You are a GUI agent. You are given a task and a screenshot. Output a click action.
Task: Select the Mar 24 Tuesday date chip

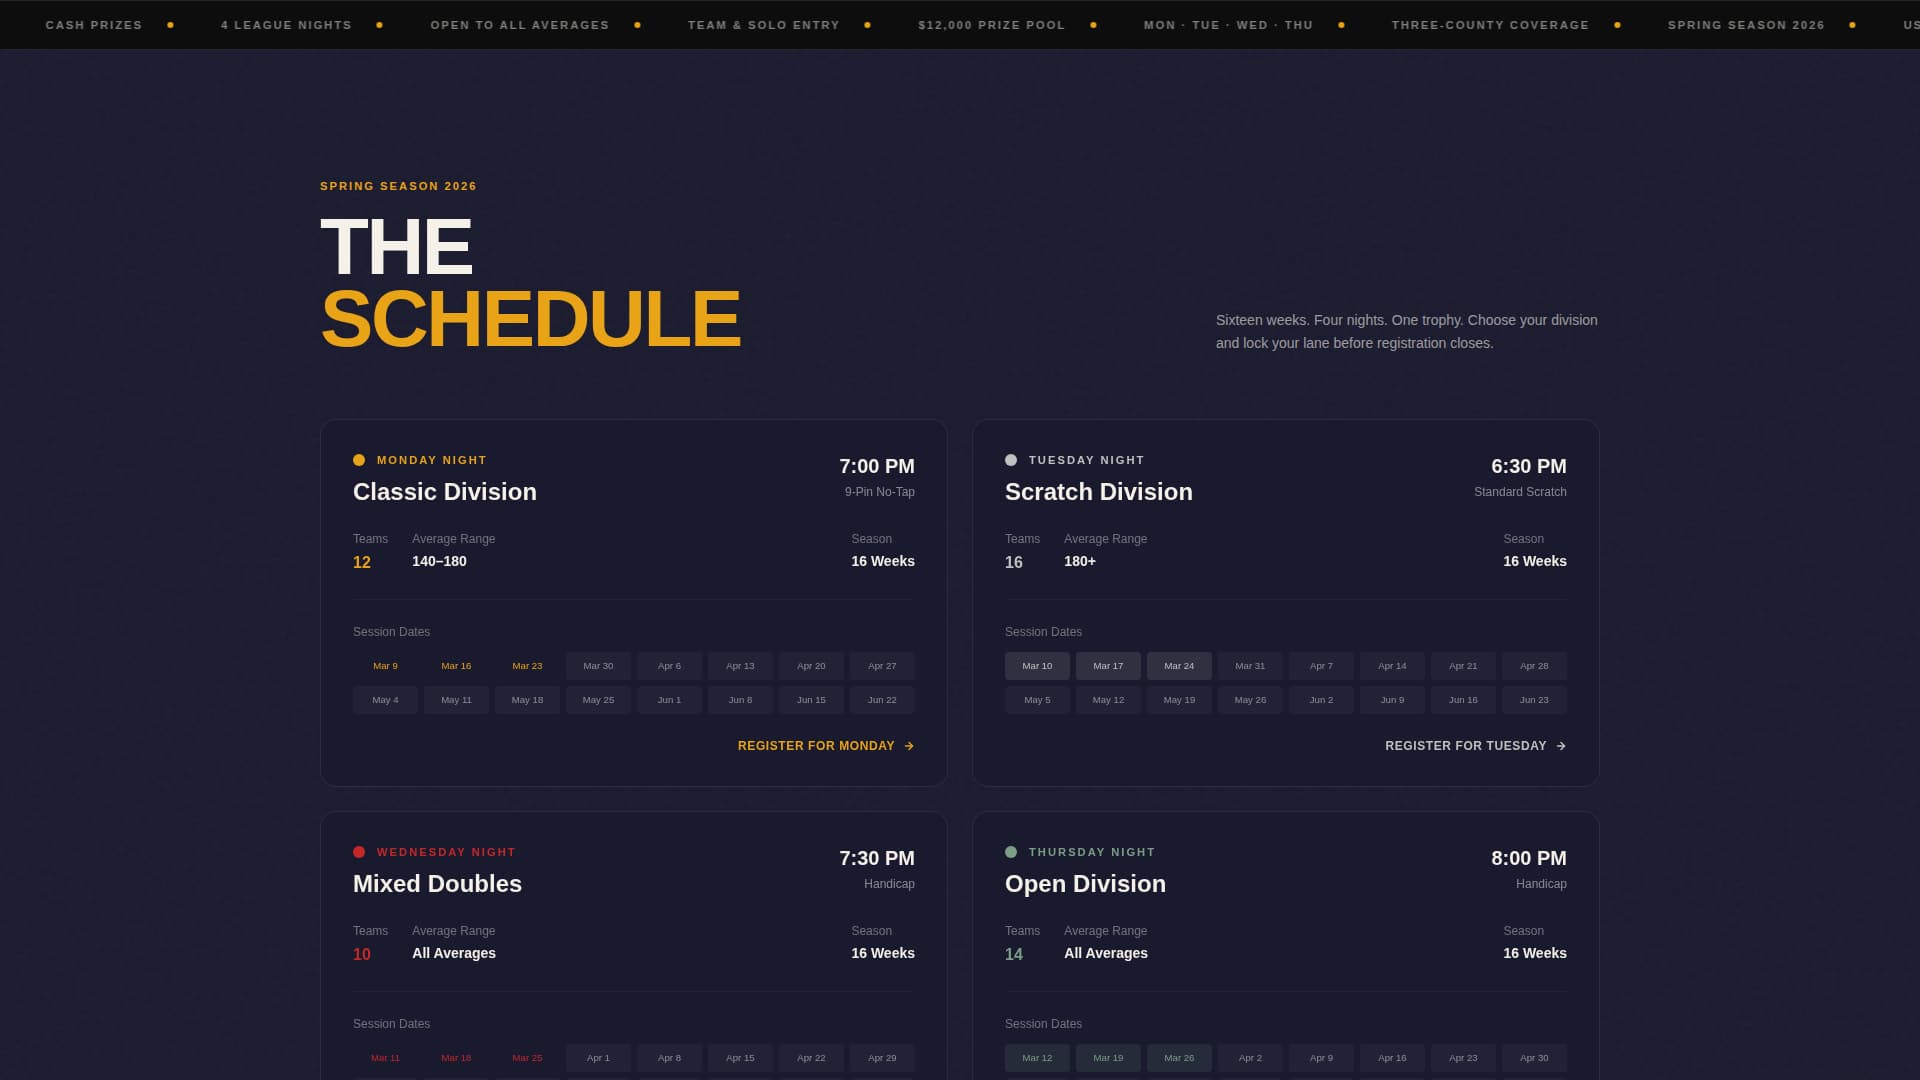coord(1179,666)
